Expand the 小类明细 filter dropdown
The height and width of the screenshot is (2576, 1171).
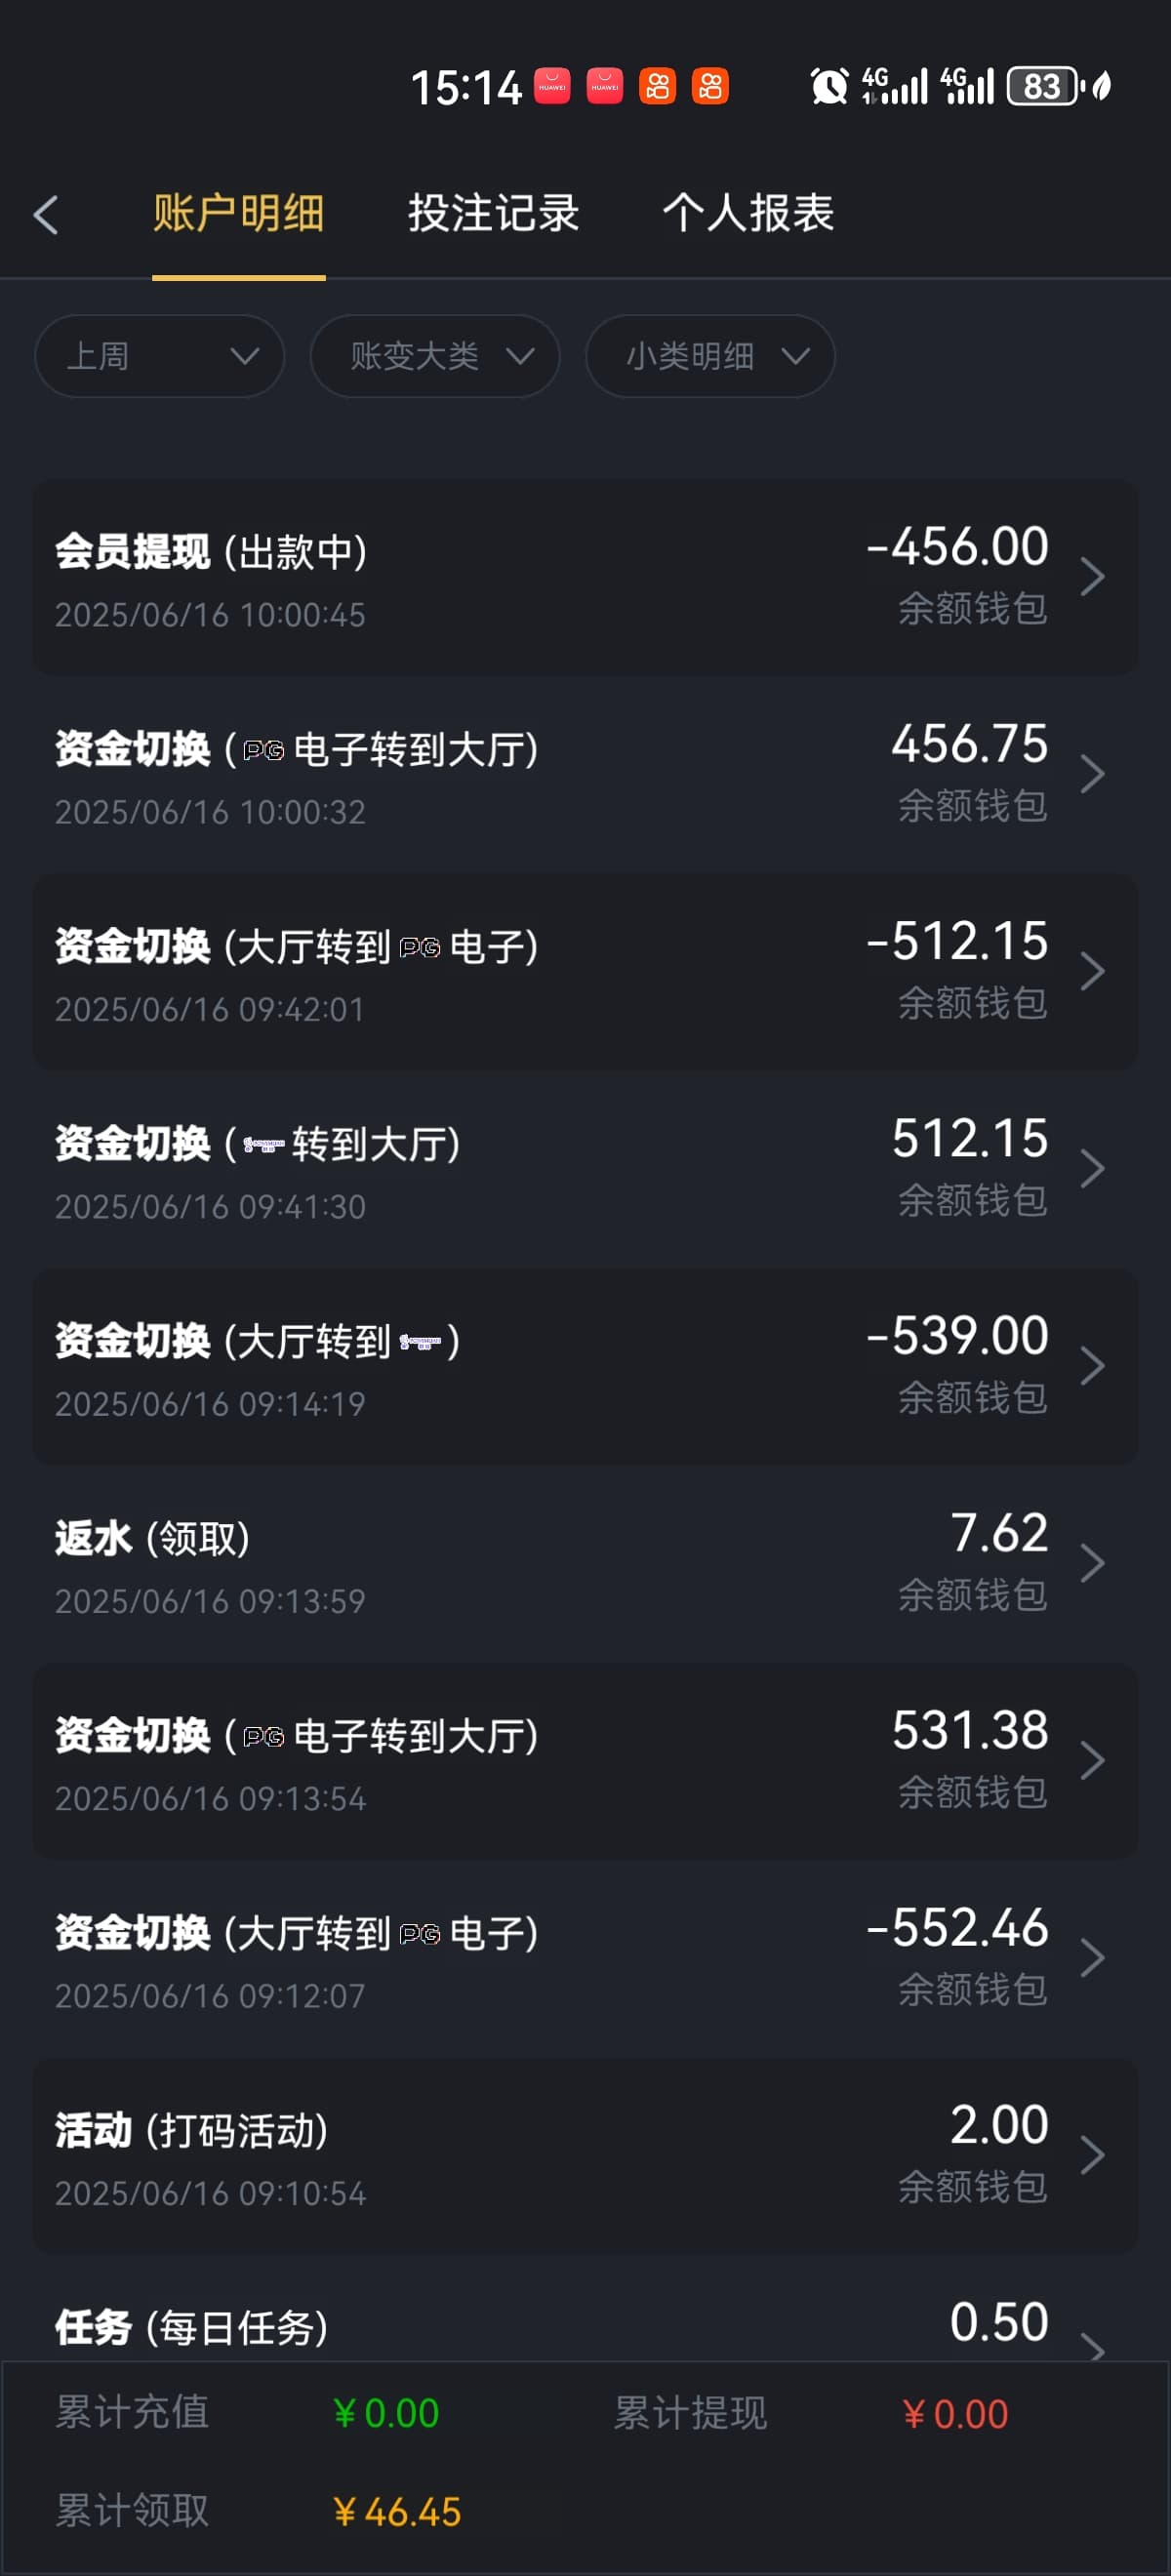[x=710, y=356]
